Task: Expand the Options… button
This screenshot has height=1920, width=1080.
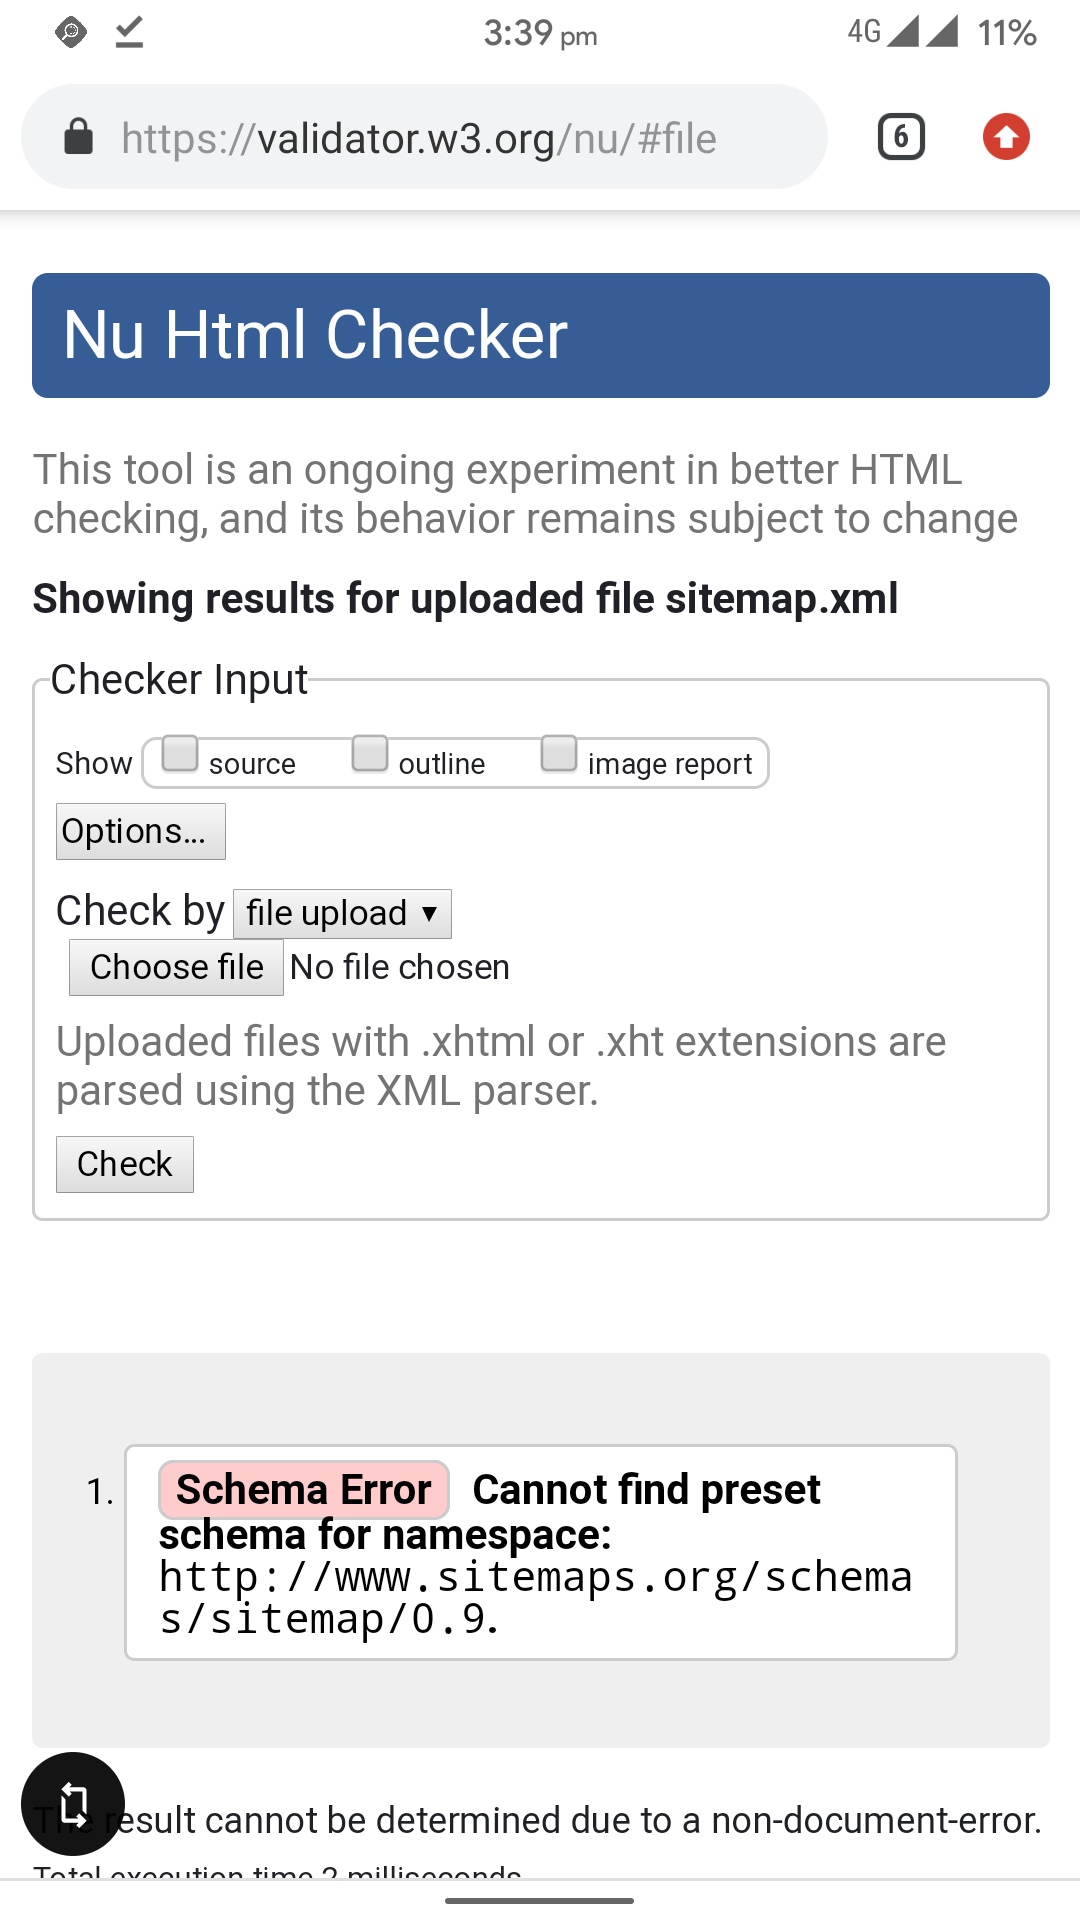Action: [141, 831]
